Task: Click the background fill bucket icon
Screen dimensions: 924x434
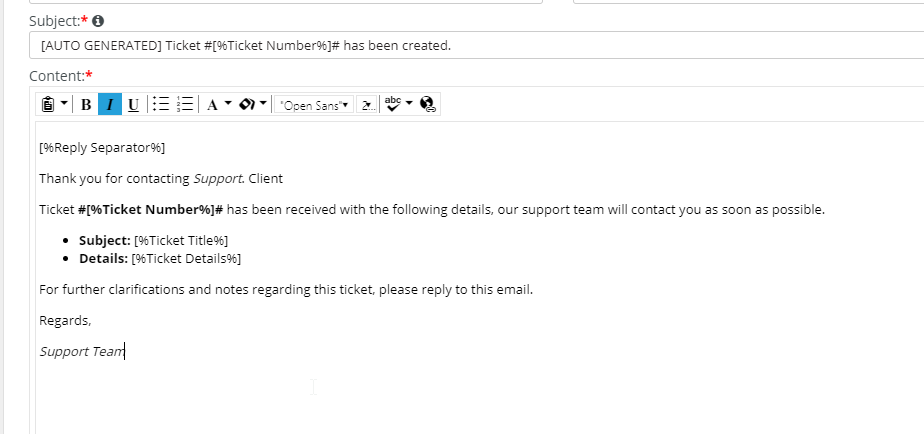Action: click(x=246, y=104)
